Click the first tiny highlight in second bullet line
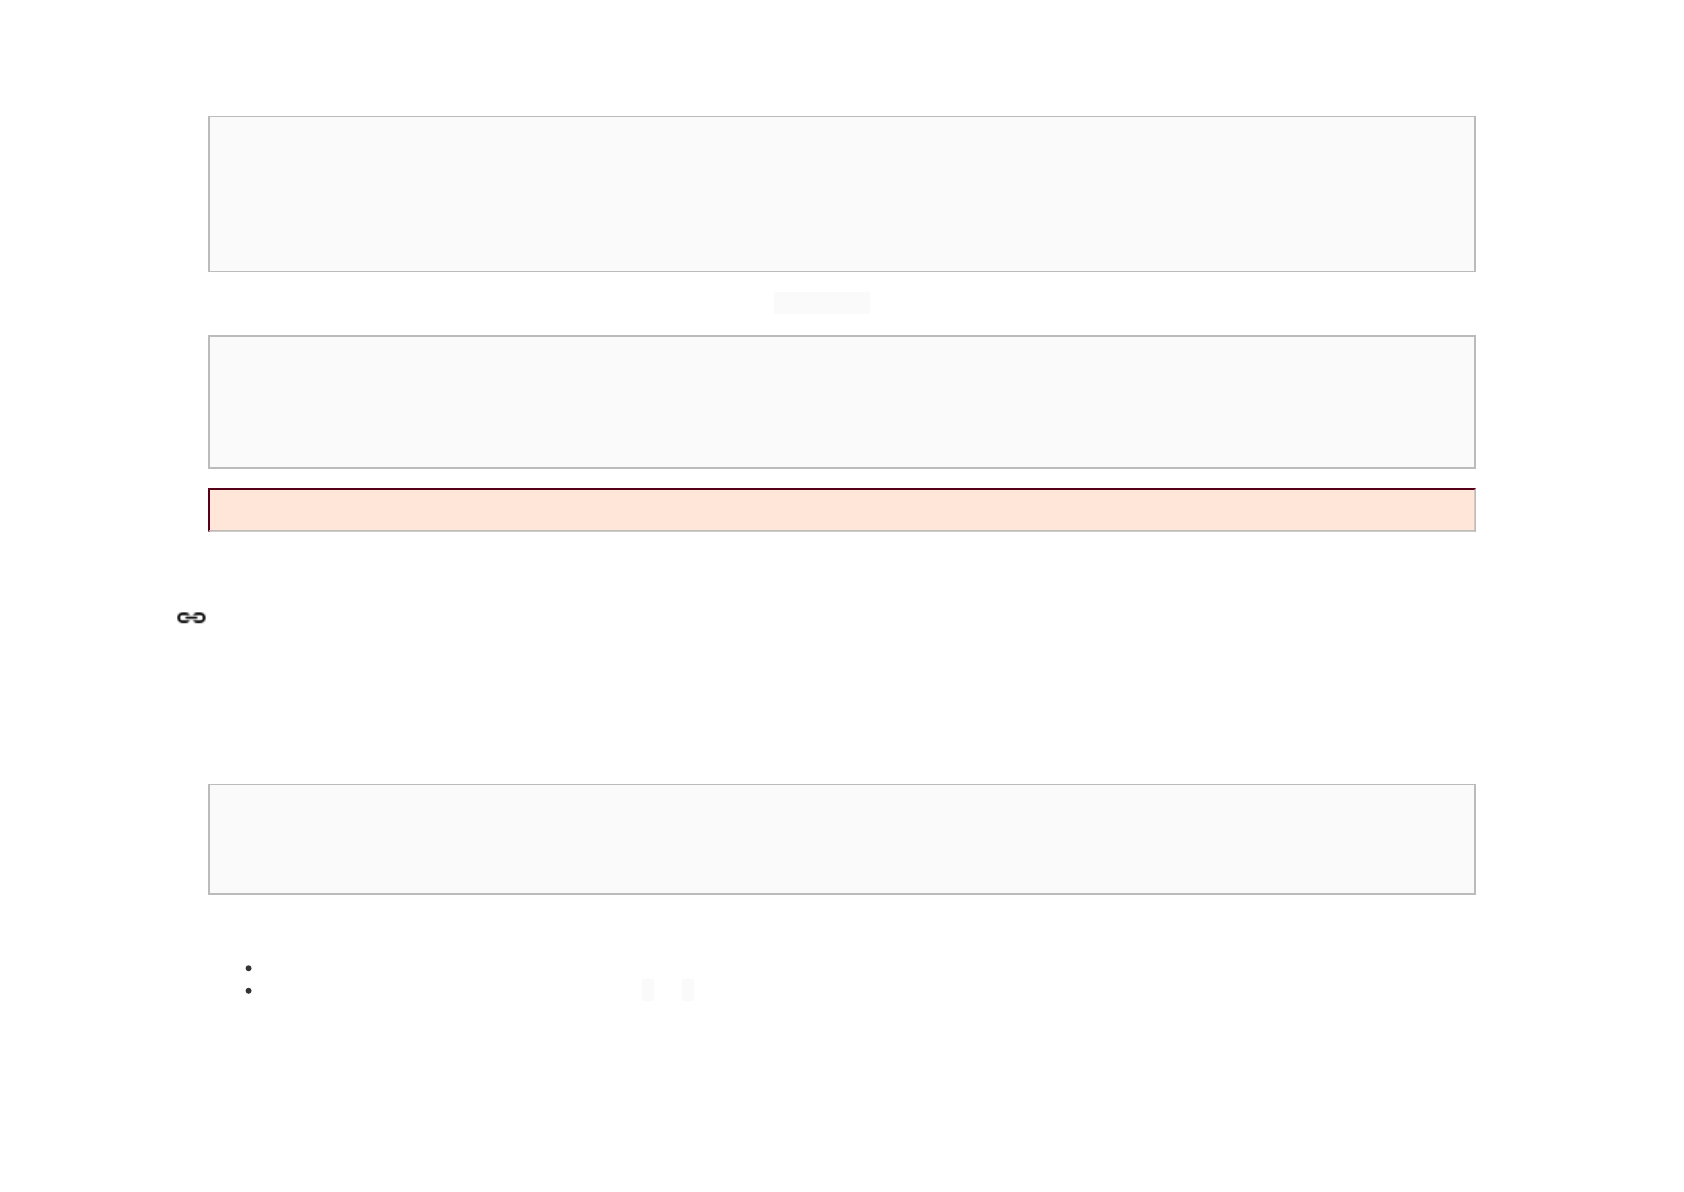Image resolution: width=1684 pixels, height=1192 pixels. coord(648,990)
